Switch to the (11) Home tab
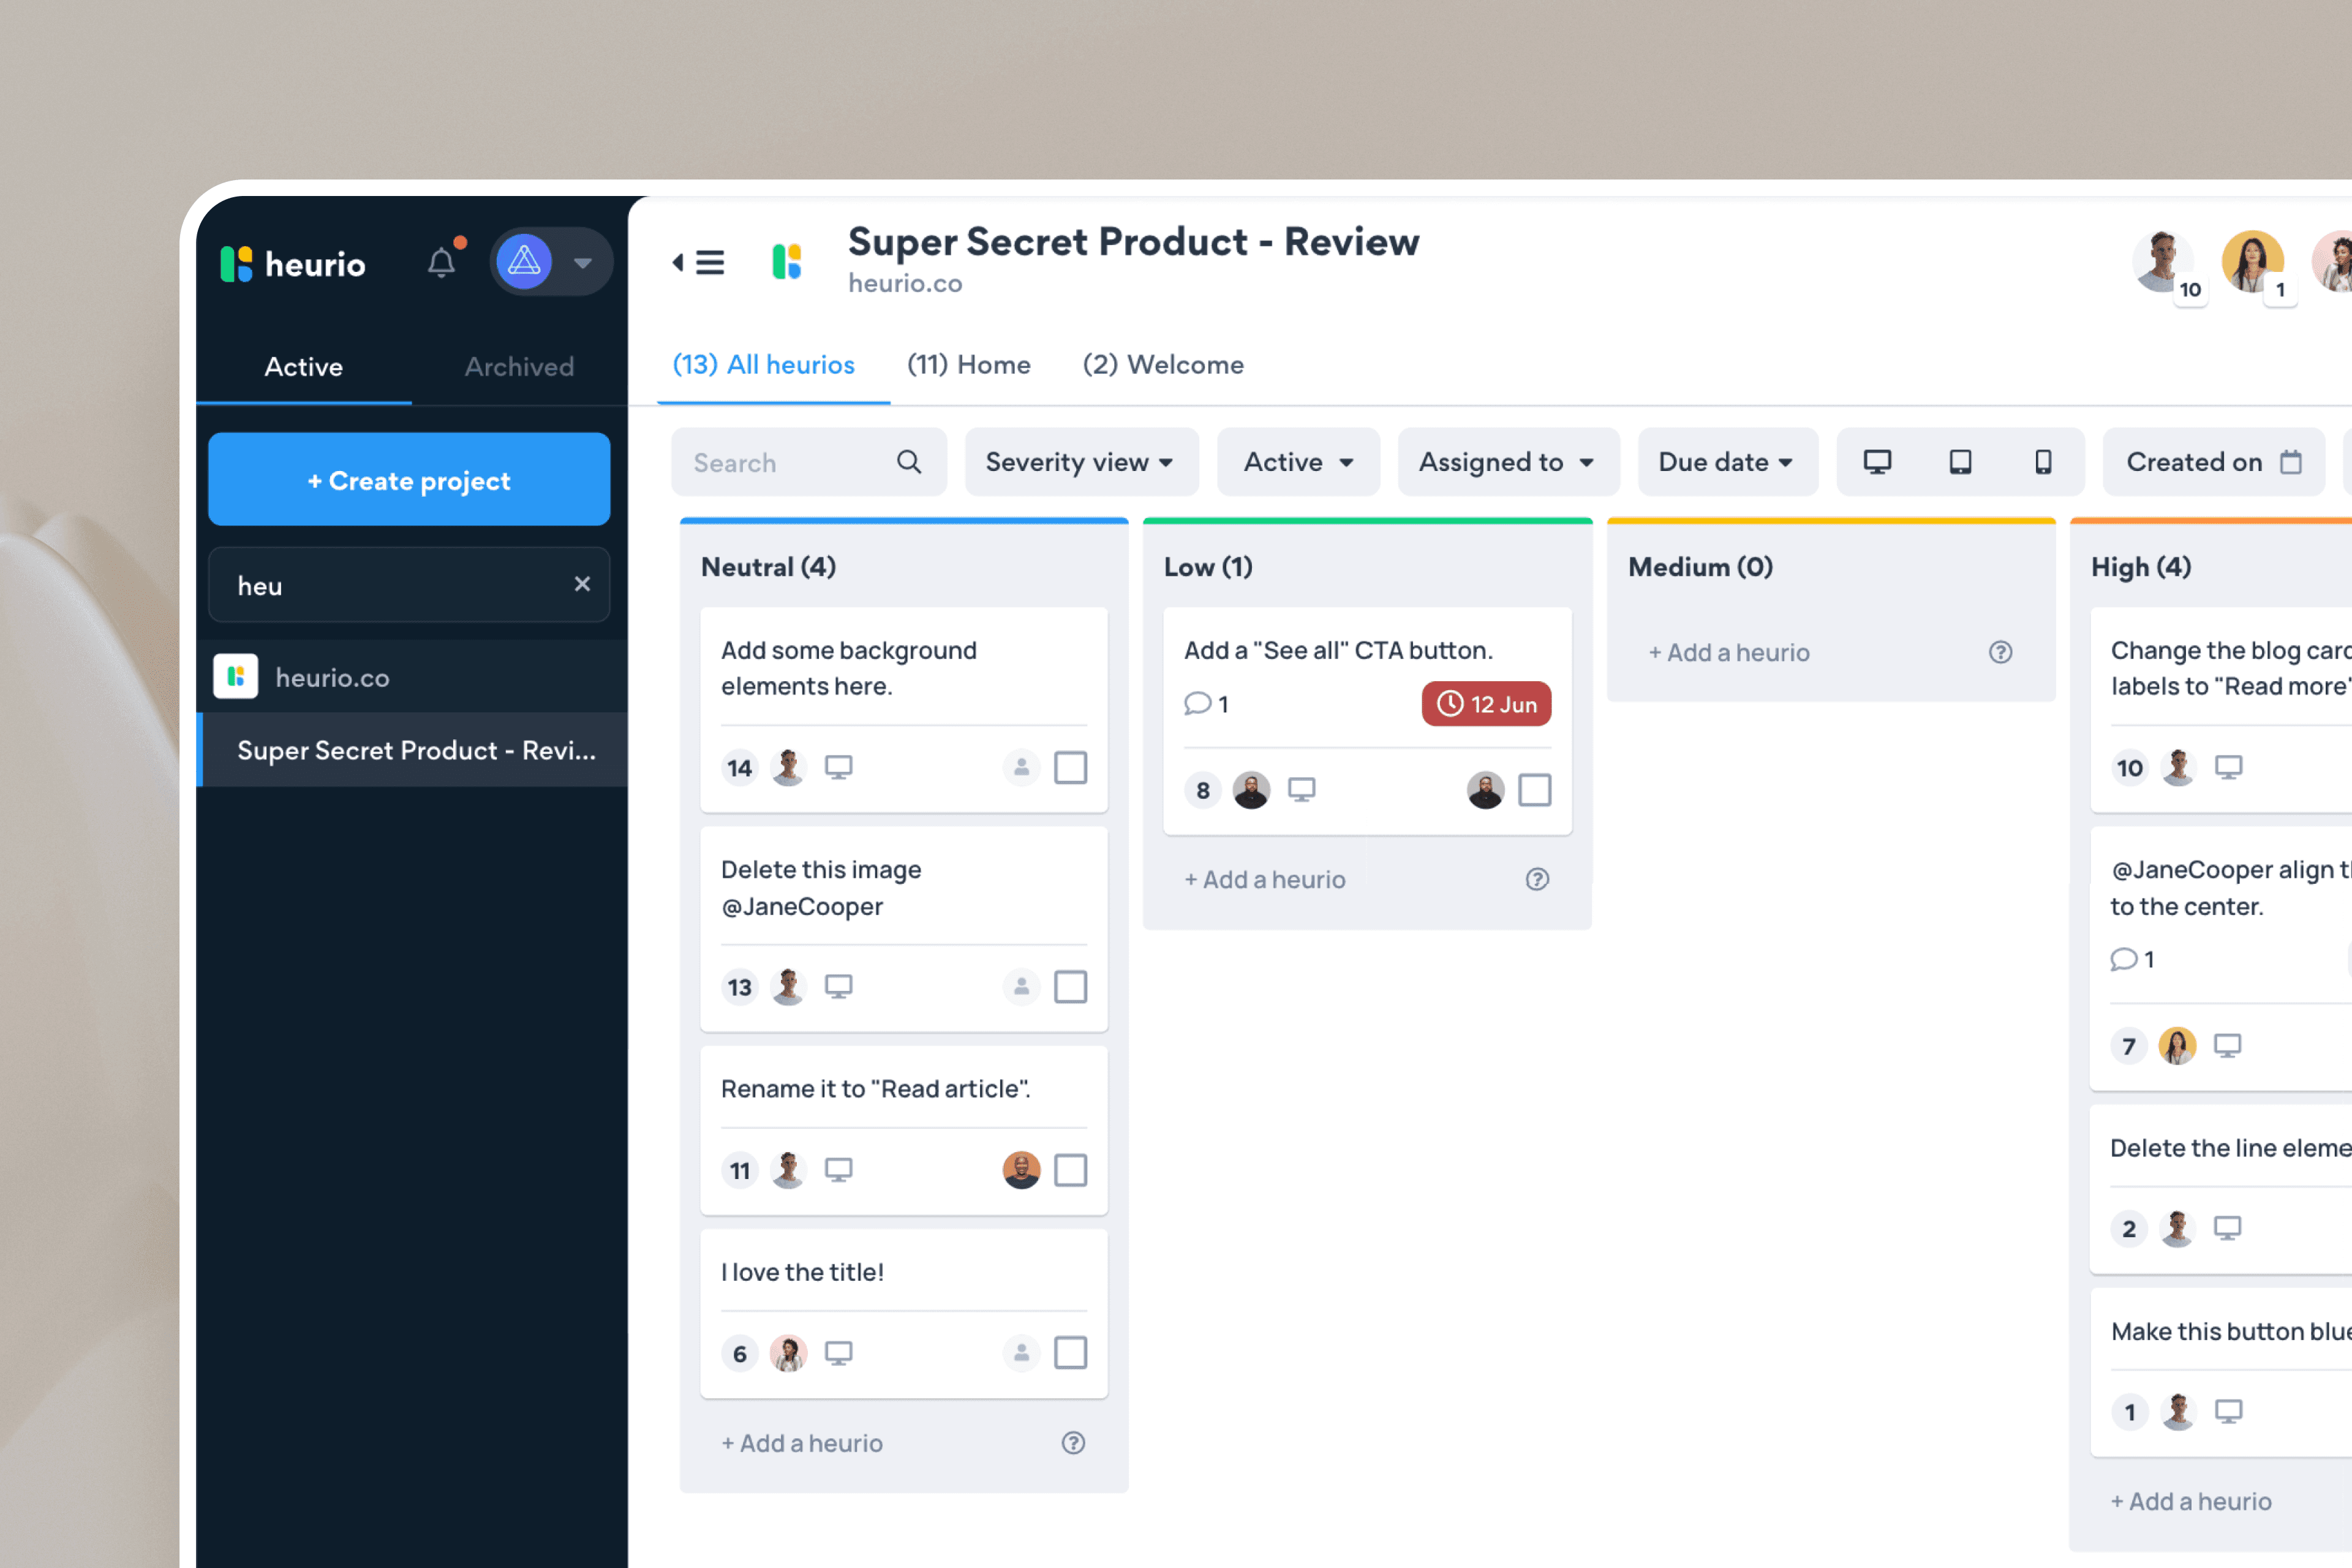The width and height of the screenshot is (2352, 1568). click(x=968, y=364)
